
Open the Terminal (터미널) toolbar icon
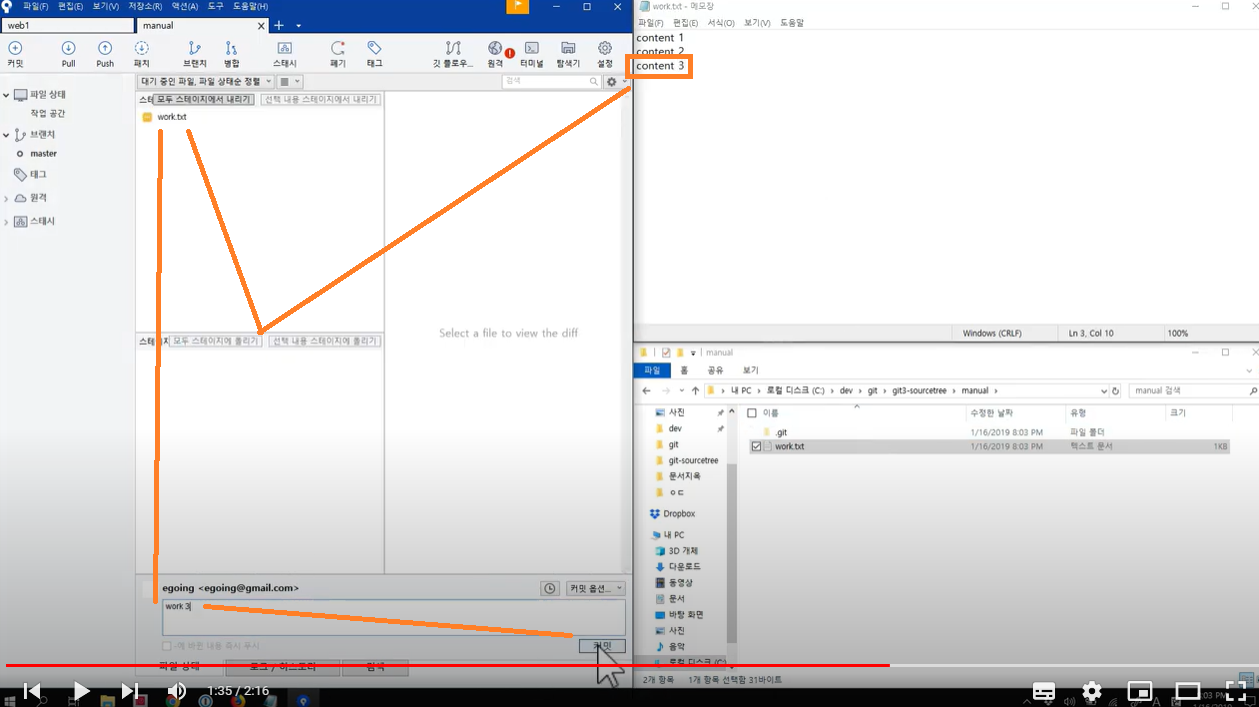point(531,54)
